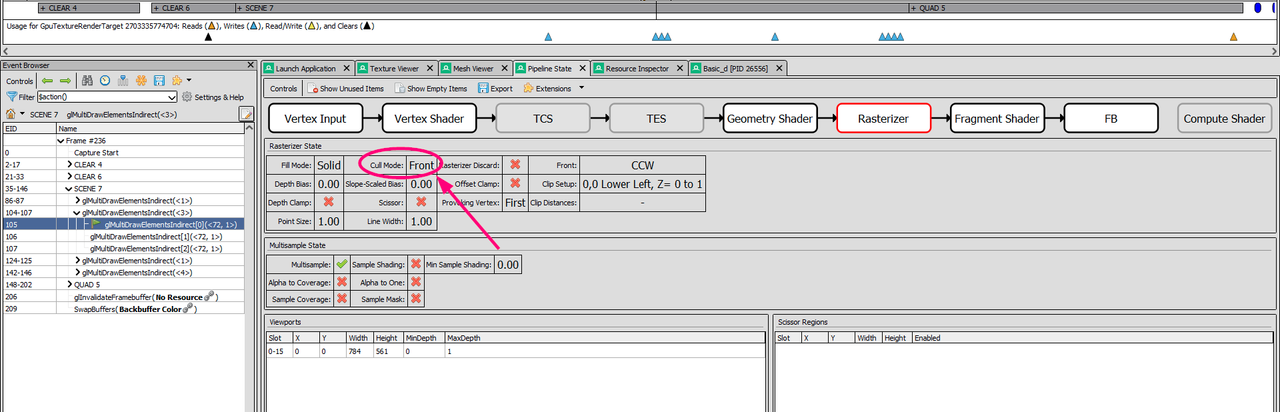Expand the CLEAR 4 event node

(x=69, y=164)
